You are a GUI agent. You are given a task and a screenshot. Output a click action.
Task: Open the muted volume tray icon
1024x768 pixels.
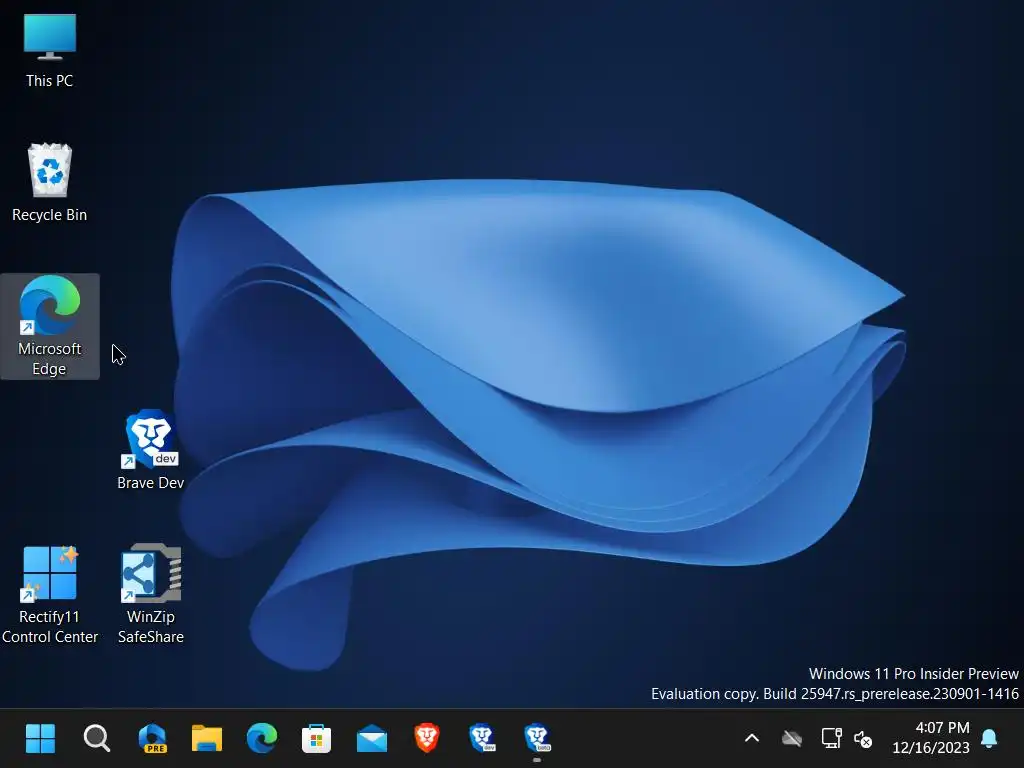[x=863, y=739]
